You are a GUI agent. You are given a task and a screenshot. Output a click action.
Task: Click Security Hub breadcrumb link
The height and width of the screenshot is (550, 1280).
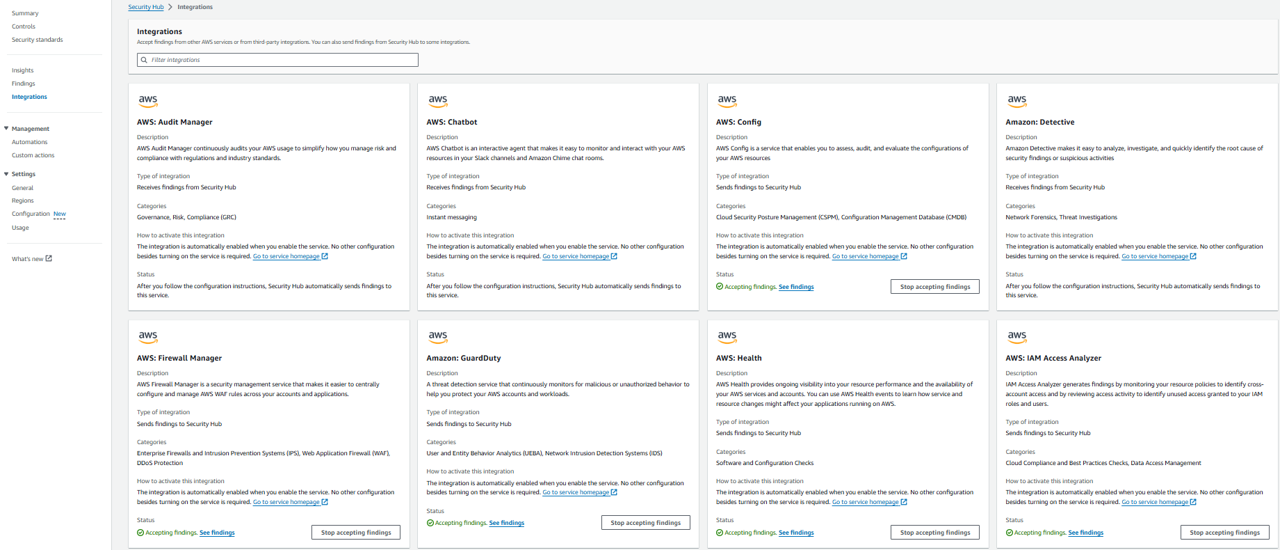146,7
